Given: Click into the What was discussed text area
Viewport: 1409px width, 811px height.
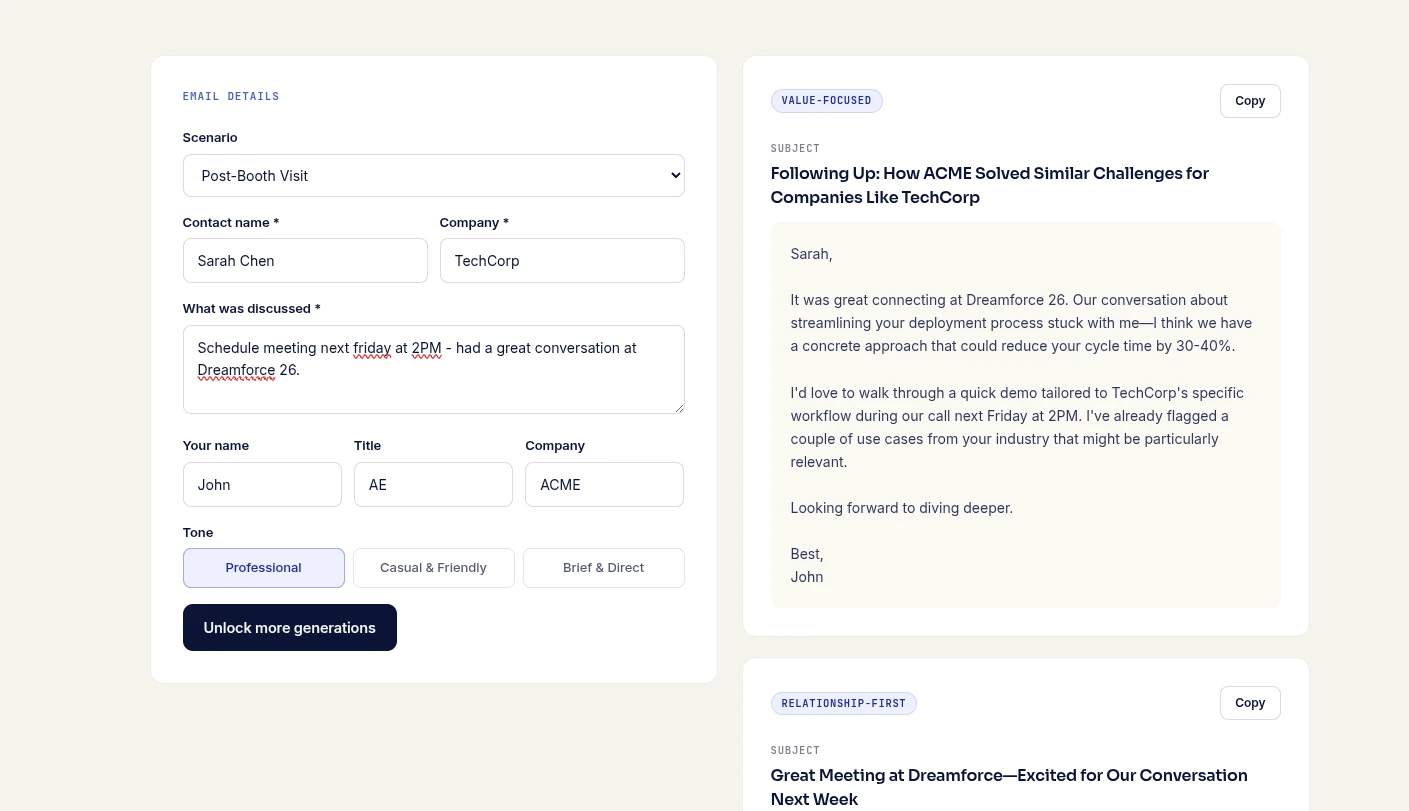Looking at the screenshot, I should (x=433, y=369).
